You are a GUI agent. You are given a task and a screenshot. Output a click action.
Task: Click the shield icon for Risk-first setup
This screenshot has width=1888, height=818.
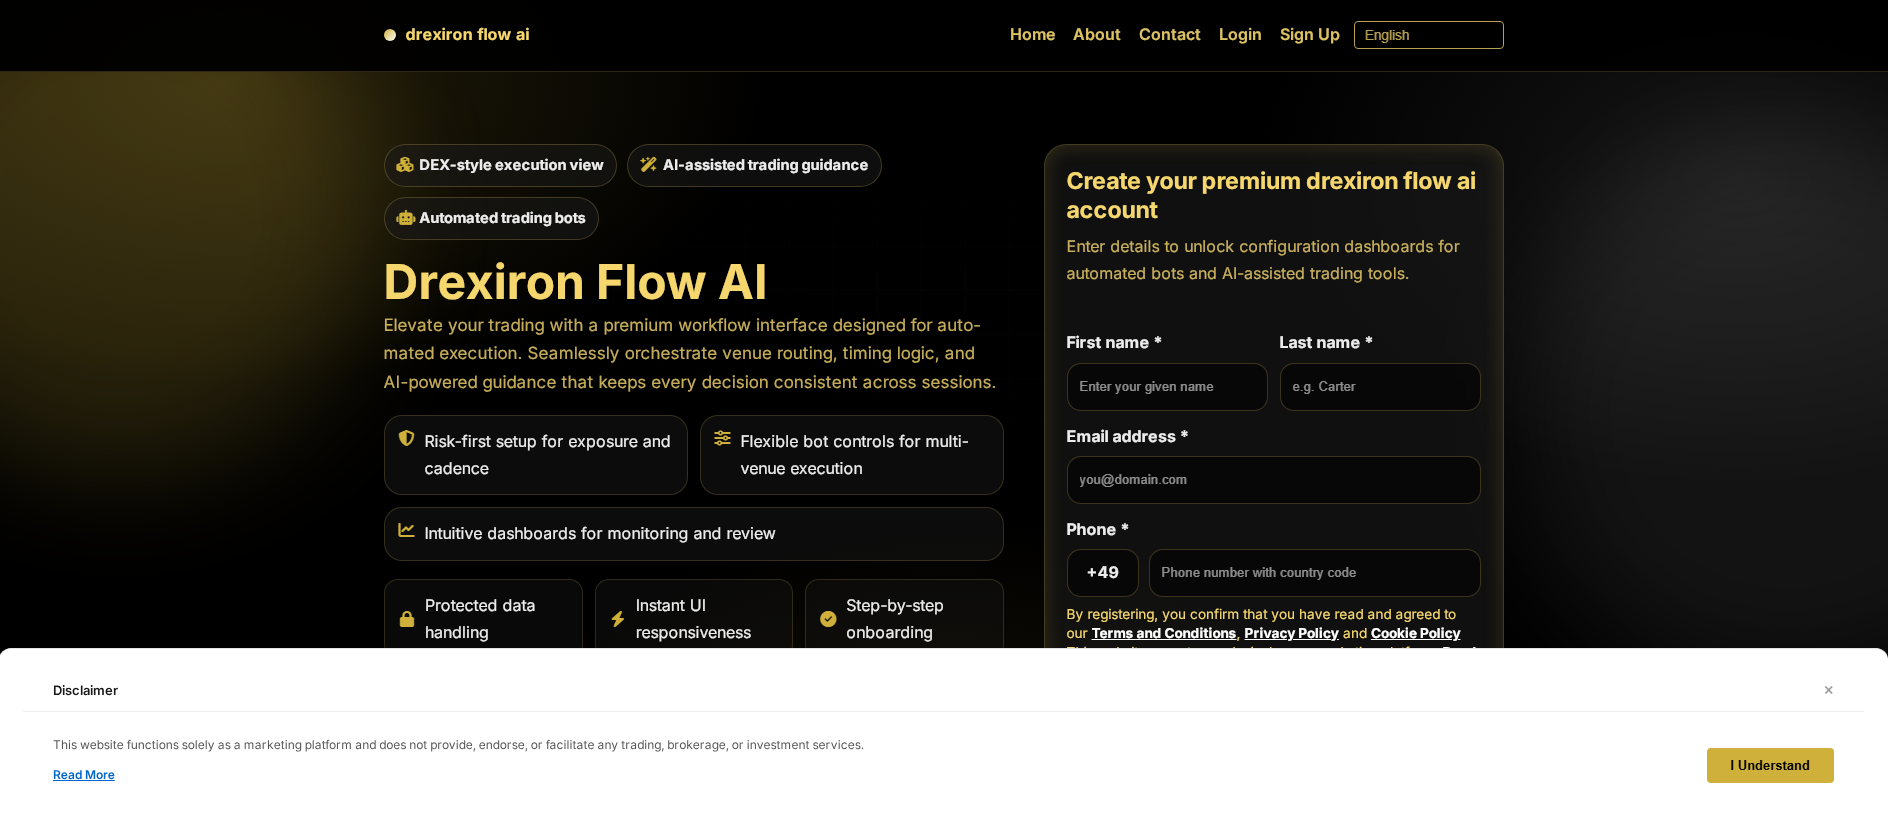tap(407, 438)
